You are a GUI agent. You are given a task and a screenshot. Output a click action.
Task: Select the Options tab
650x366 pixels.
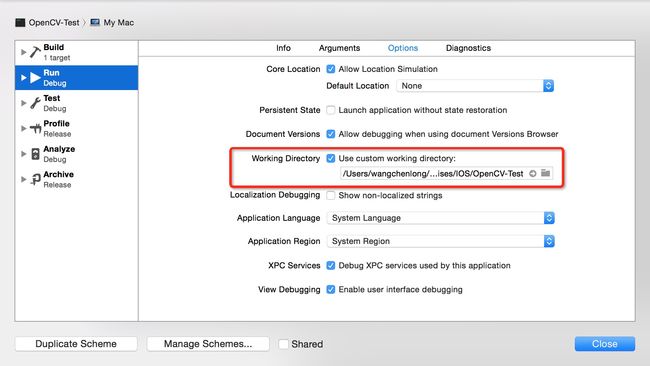click(403, 48)
